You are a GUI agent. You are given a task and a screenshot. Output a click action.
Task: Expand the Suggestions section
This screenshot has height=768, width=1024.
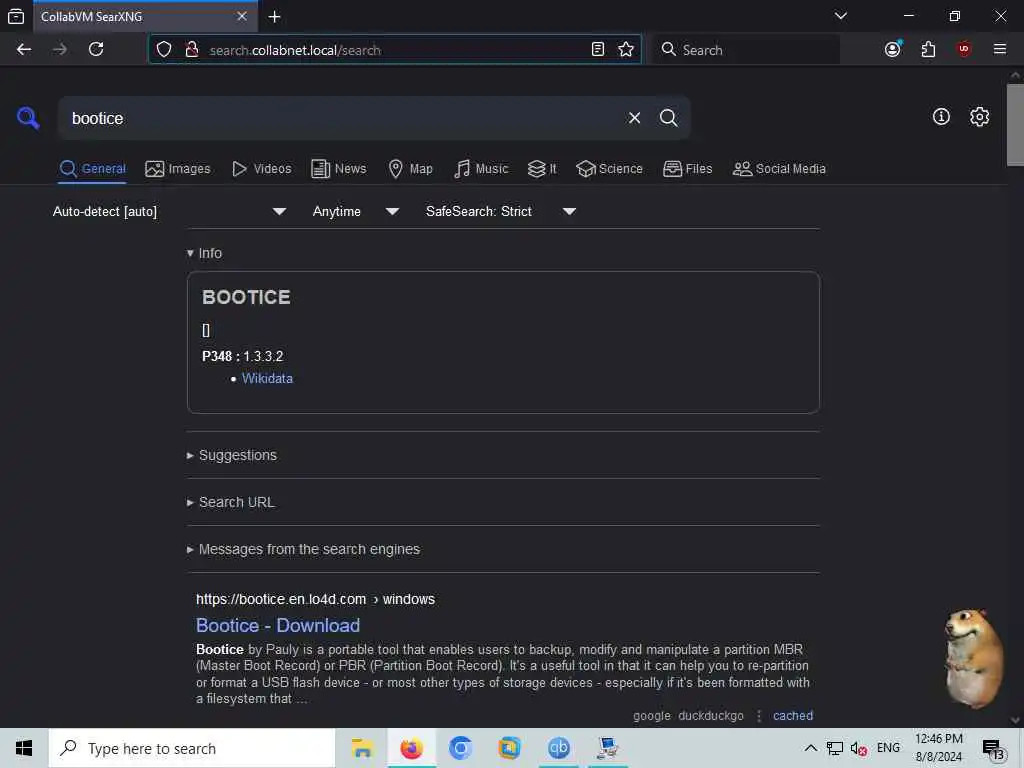click(232, 456)
